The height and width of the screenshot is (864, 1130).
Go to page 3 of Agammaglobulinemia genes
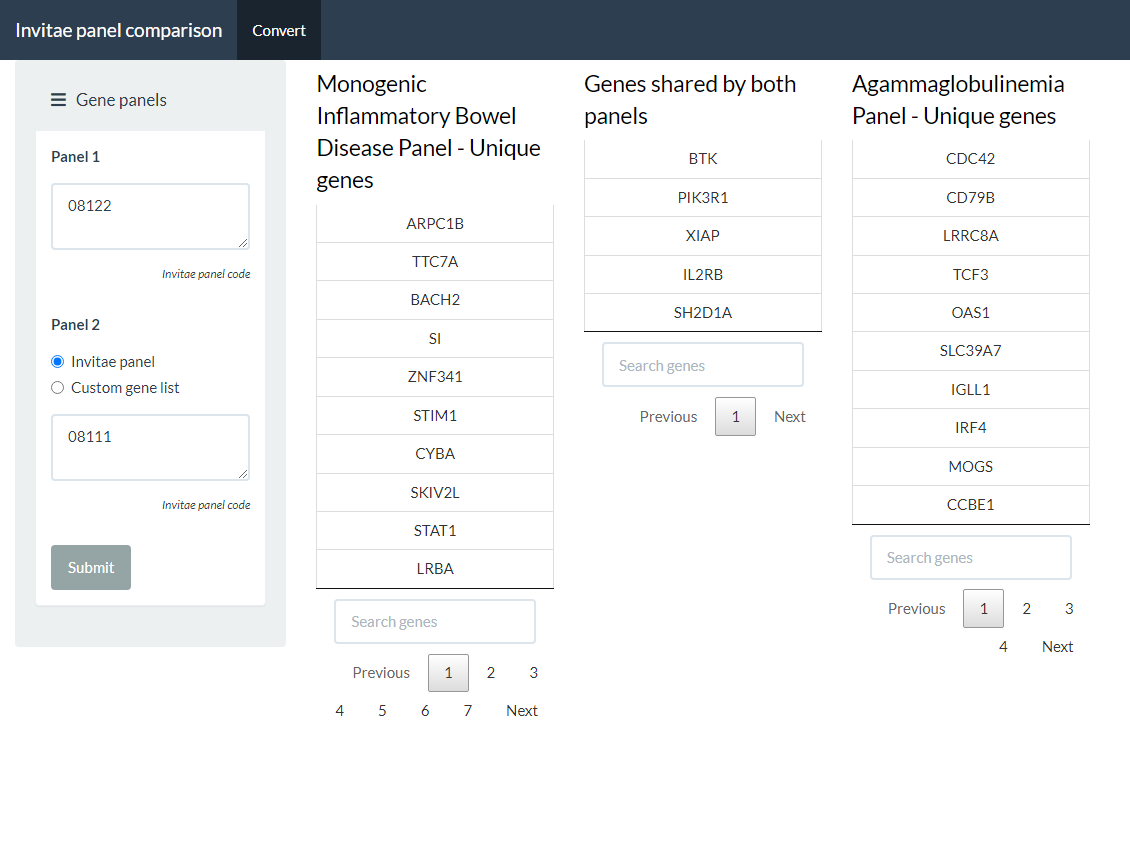click(x=1069, y=609)
